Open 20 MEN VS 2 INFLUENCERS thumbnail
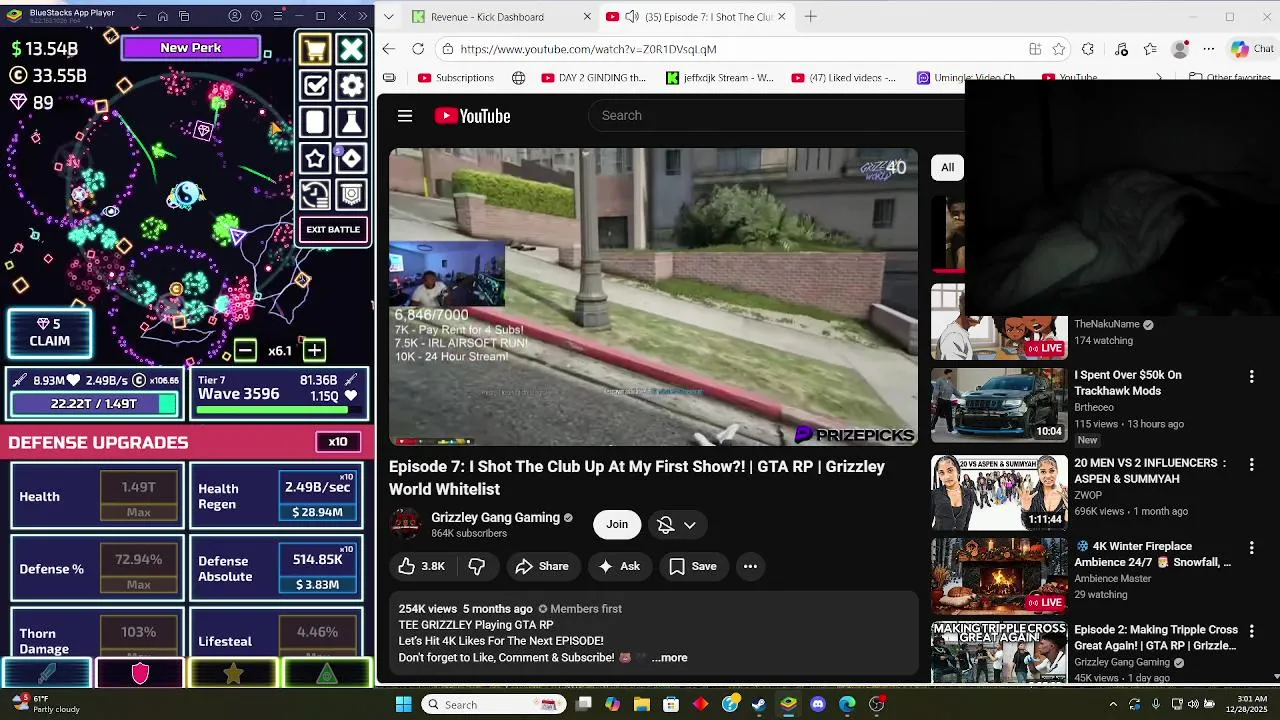The image size is (1280, 720). 999,492
